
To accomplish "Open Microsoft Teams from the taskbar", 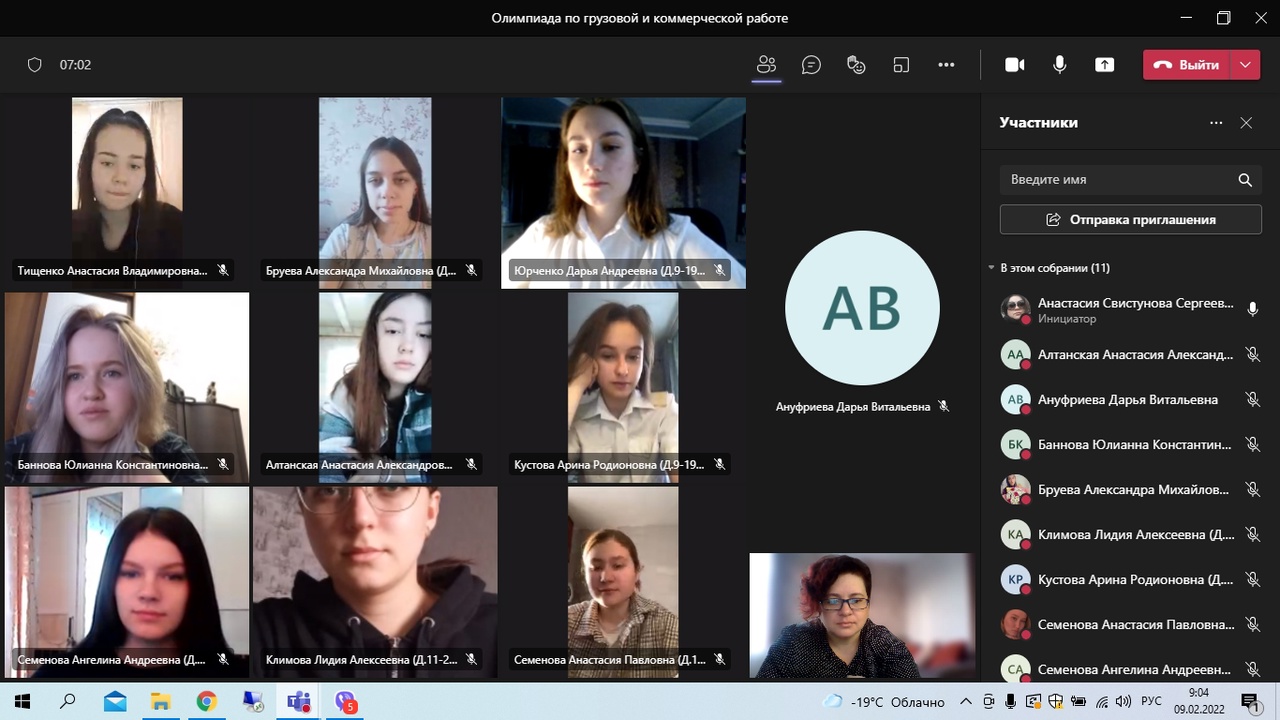I will point(298,702).
